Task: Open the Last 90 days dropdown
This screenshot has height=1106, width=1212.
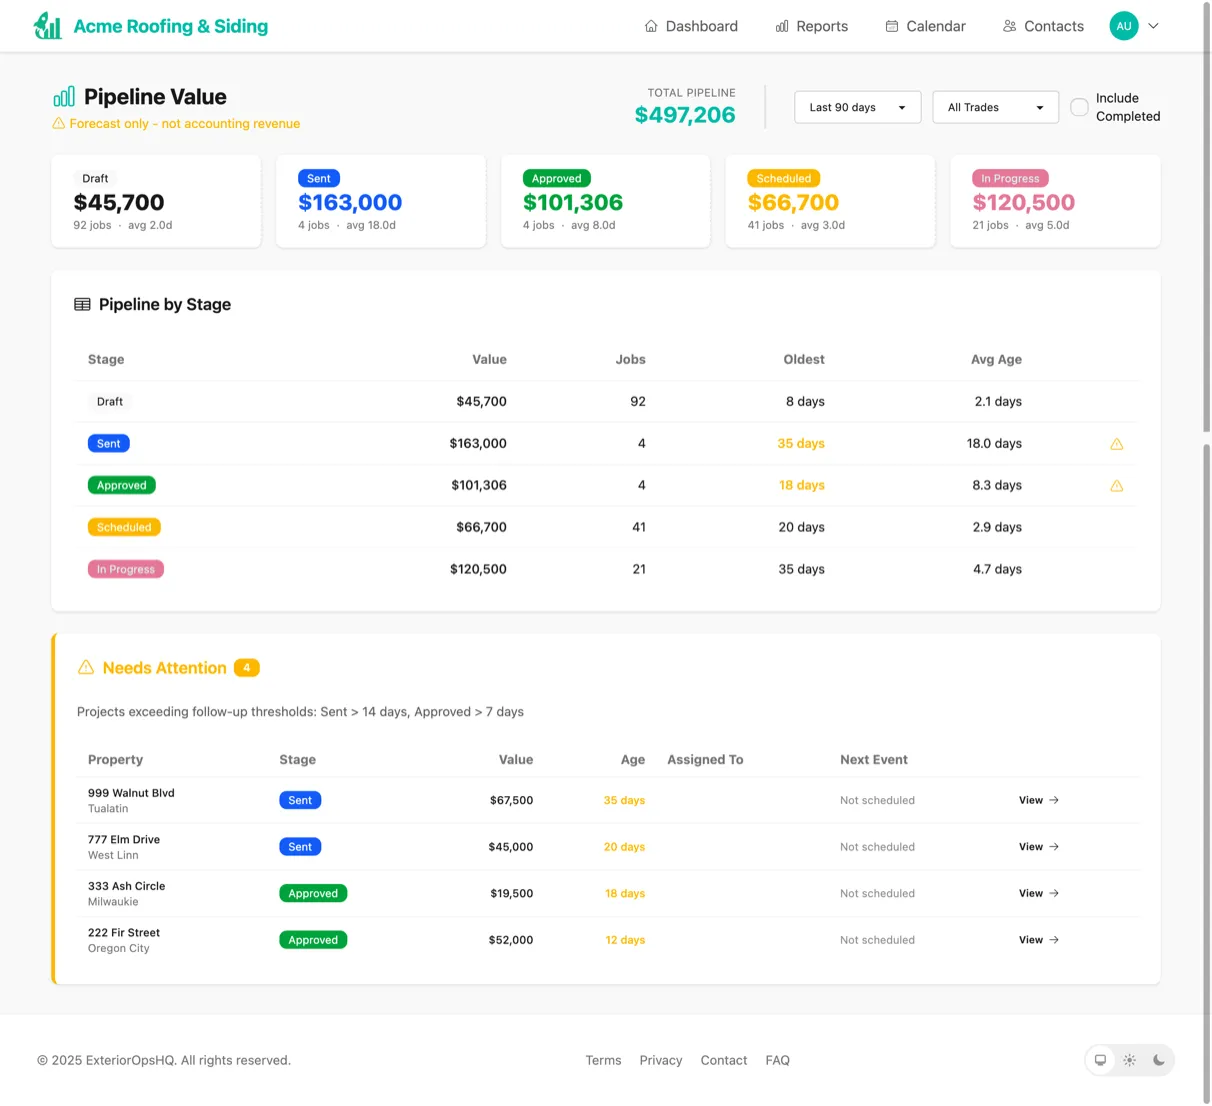Action: click(857, 107)
